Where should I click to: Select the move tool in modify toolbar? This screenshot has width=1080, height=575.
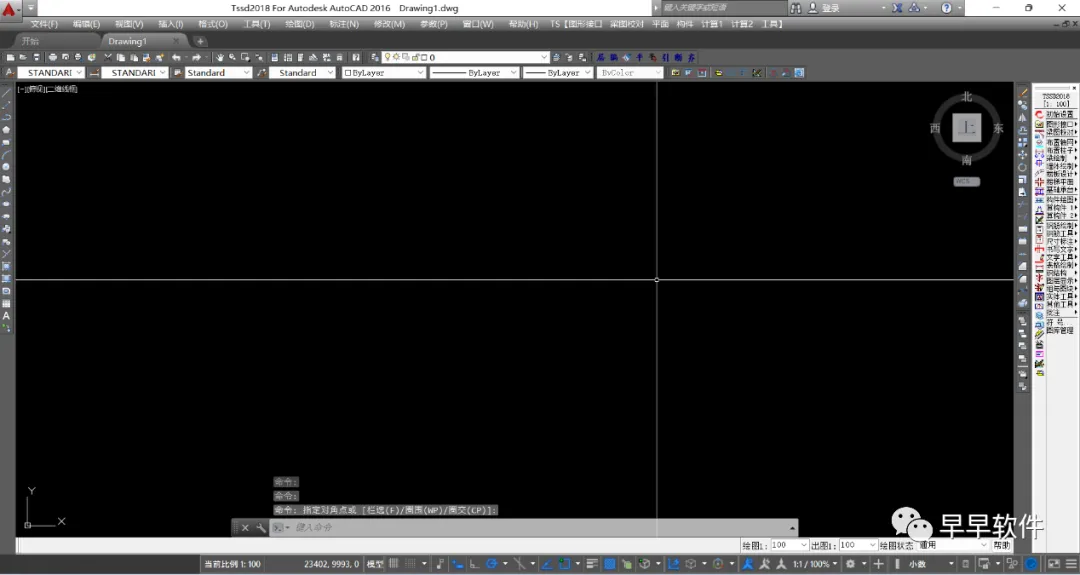[1023, 155]
